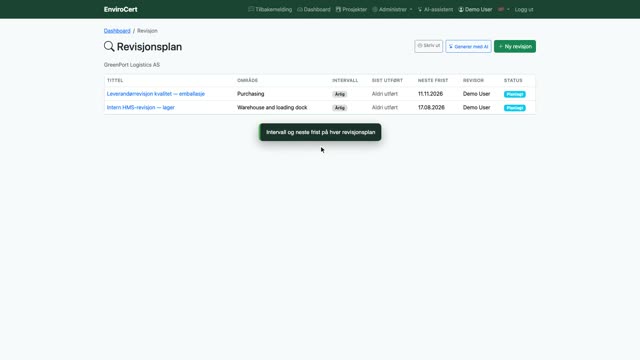Click the Warehouse and loading dock cell
The image size is (640, 360).
(272, 107)
